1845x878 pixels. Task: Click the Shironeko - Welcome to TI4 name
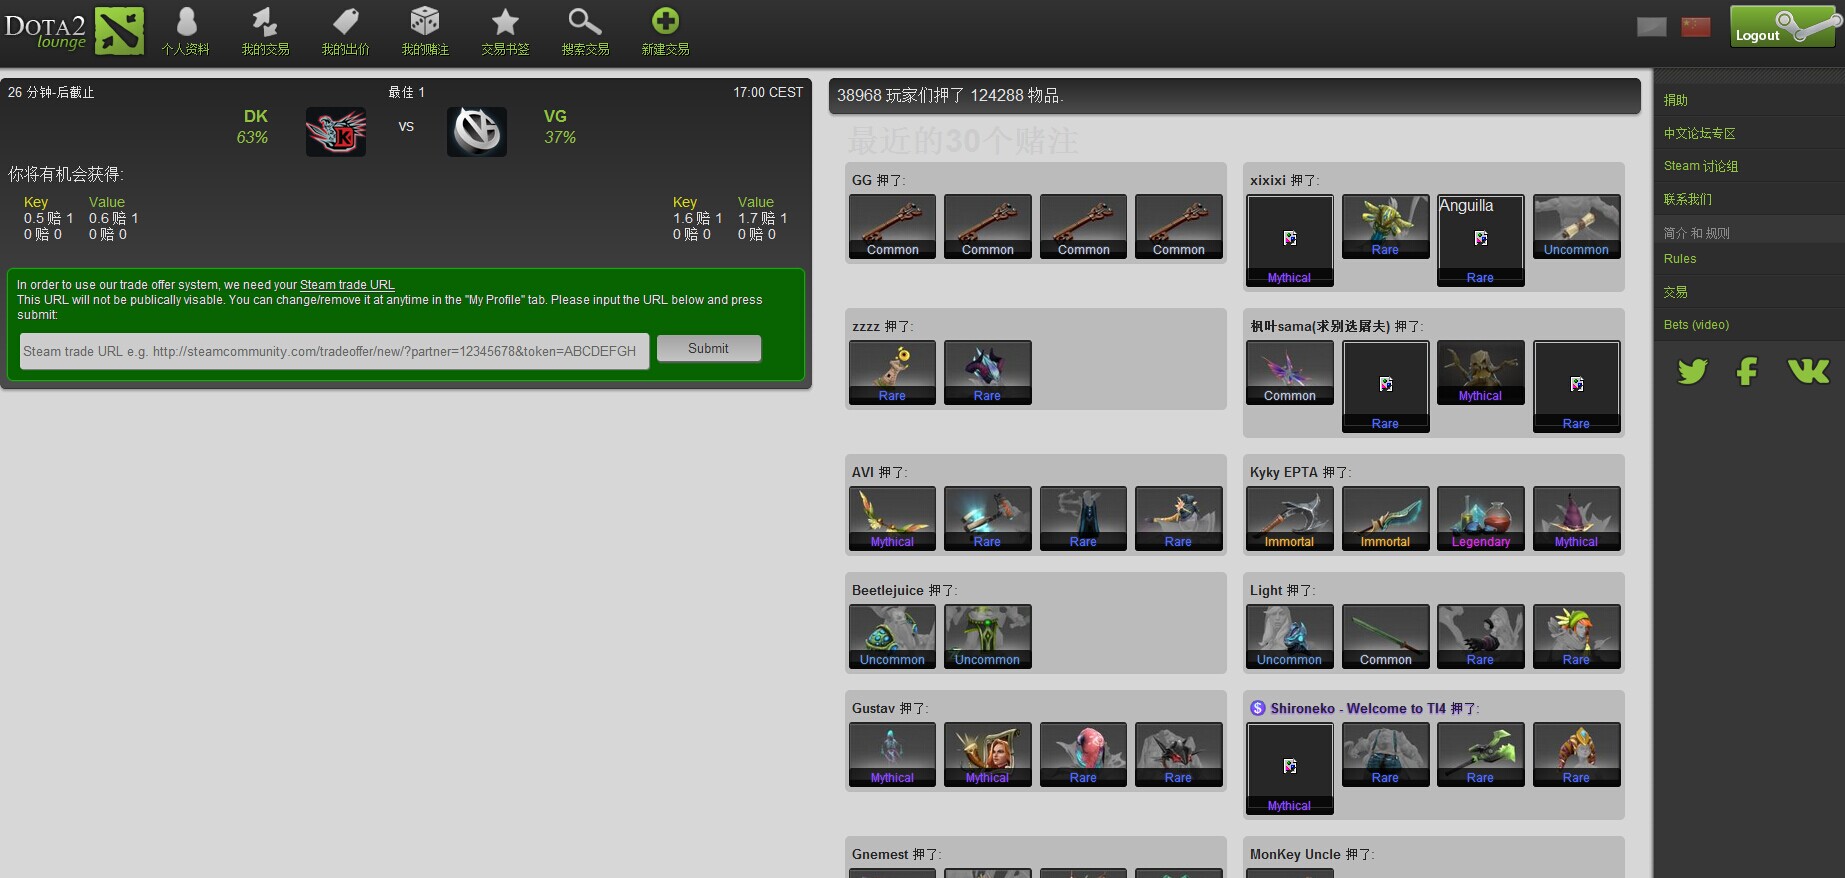(1358, 708)
